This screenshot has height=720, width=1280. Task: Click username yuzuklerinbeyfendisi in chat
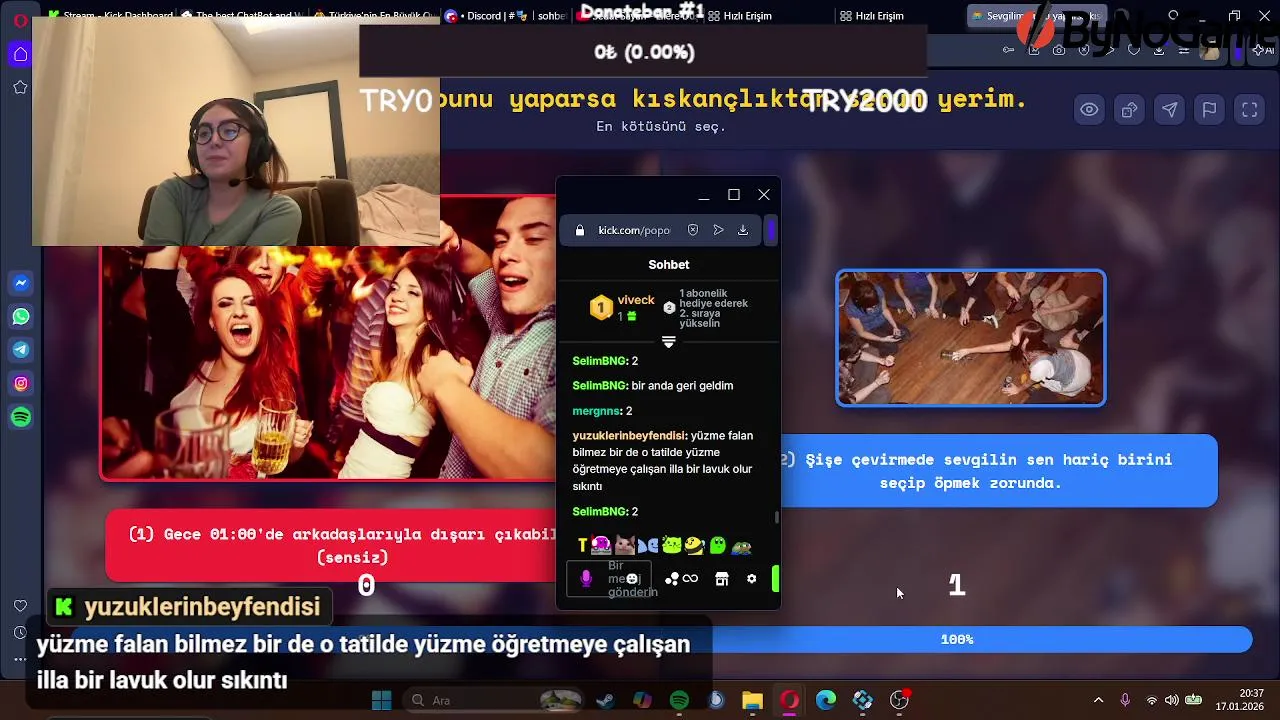629,436
